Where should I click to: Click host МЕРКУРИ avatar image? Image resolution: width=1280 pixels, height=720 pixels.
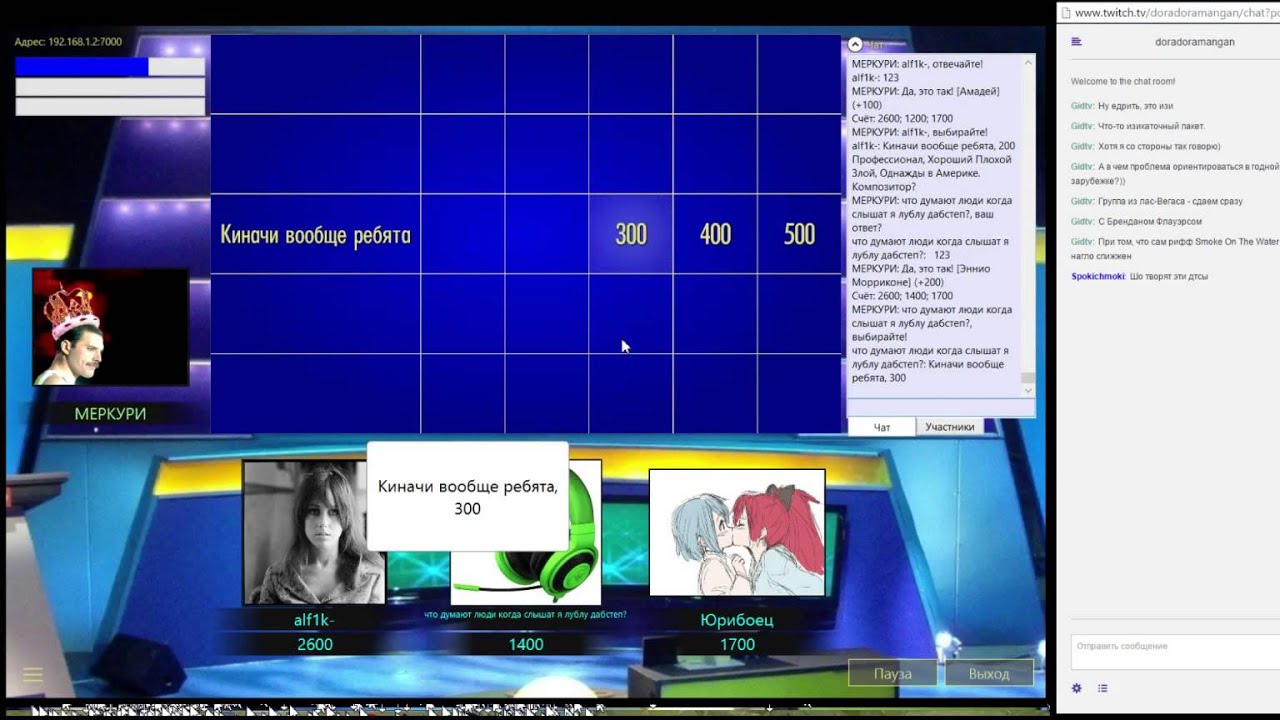[110, 327]
